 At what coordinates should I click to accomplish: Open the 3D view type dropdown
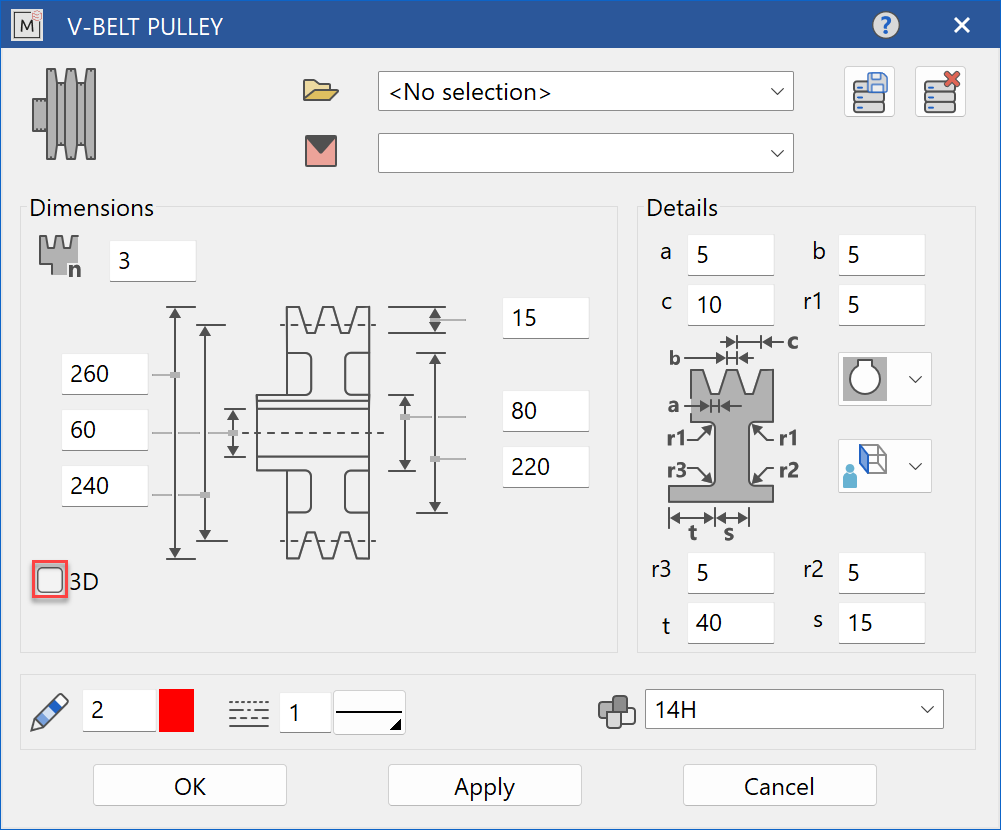coord(884,466)
